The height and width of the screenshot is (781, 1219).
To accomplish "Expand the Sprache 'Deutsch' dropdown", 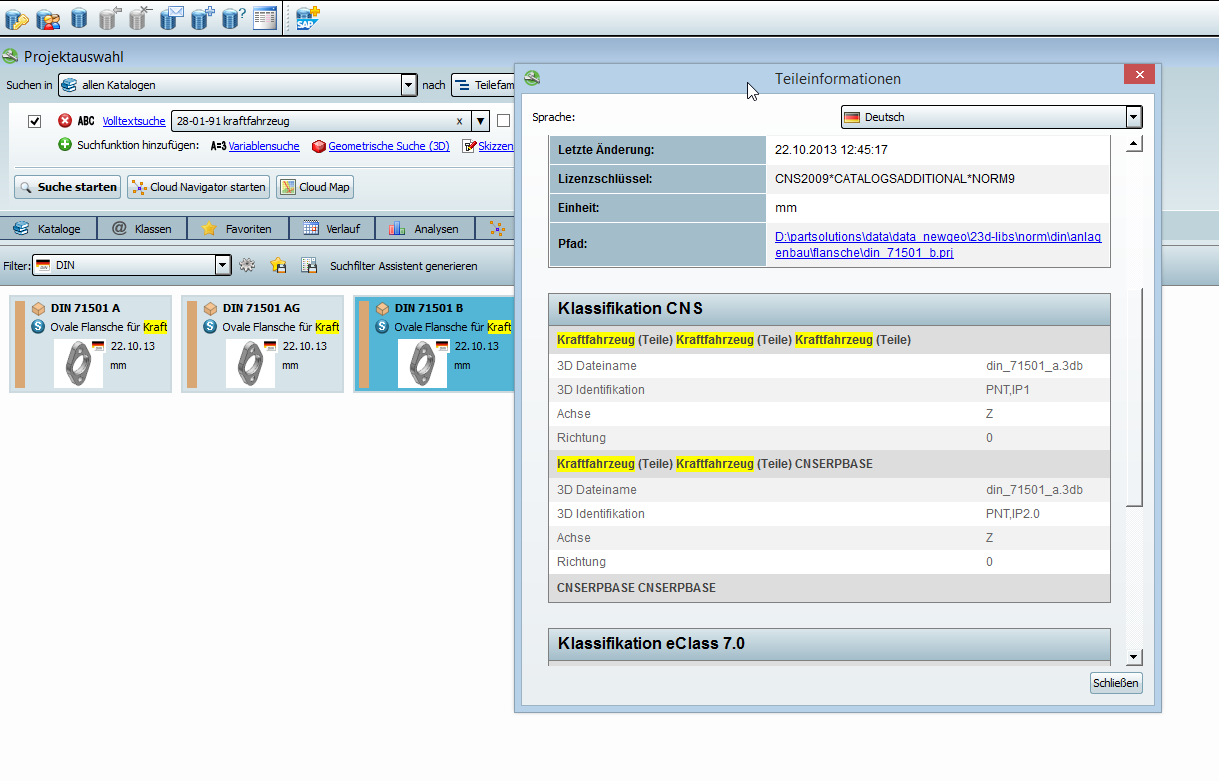I will [x=1133, y=117].
